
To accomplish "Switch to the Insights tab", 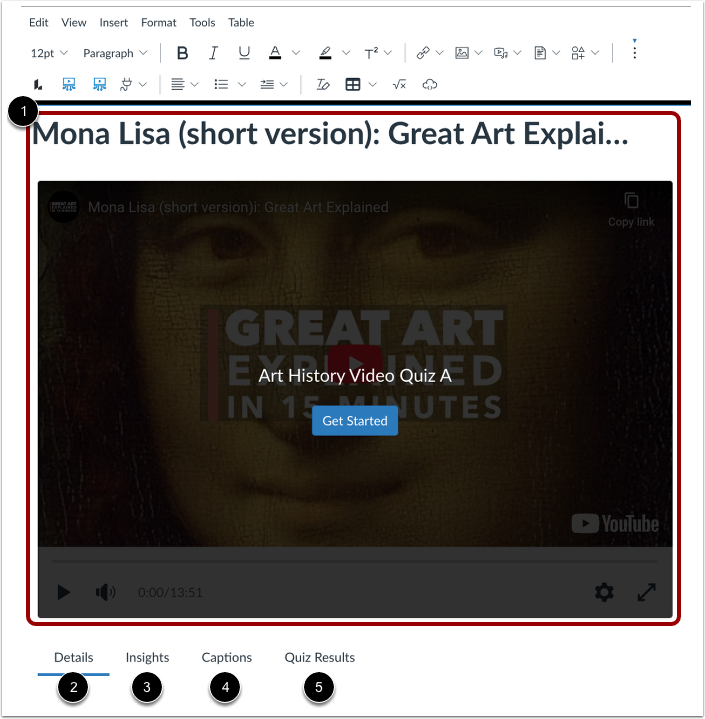I will point(147,658).
